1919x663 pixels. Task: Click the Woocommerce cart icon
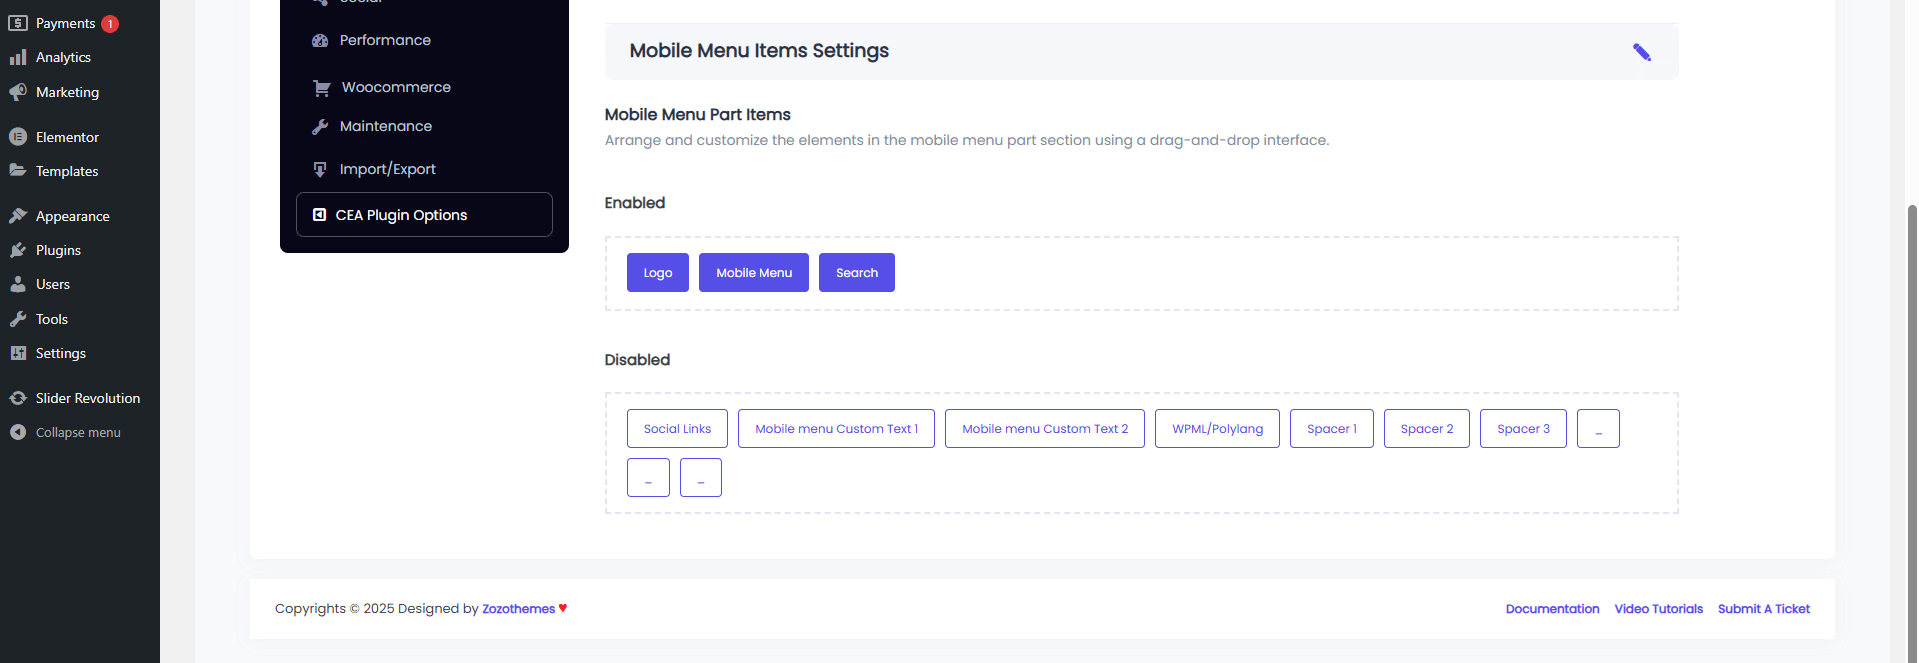pos(321,88)
